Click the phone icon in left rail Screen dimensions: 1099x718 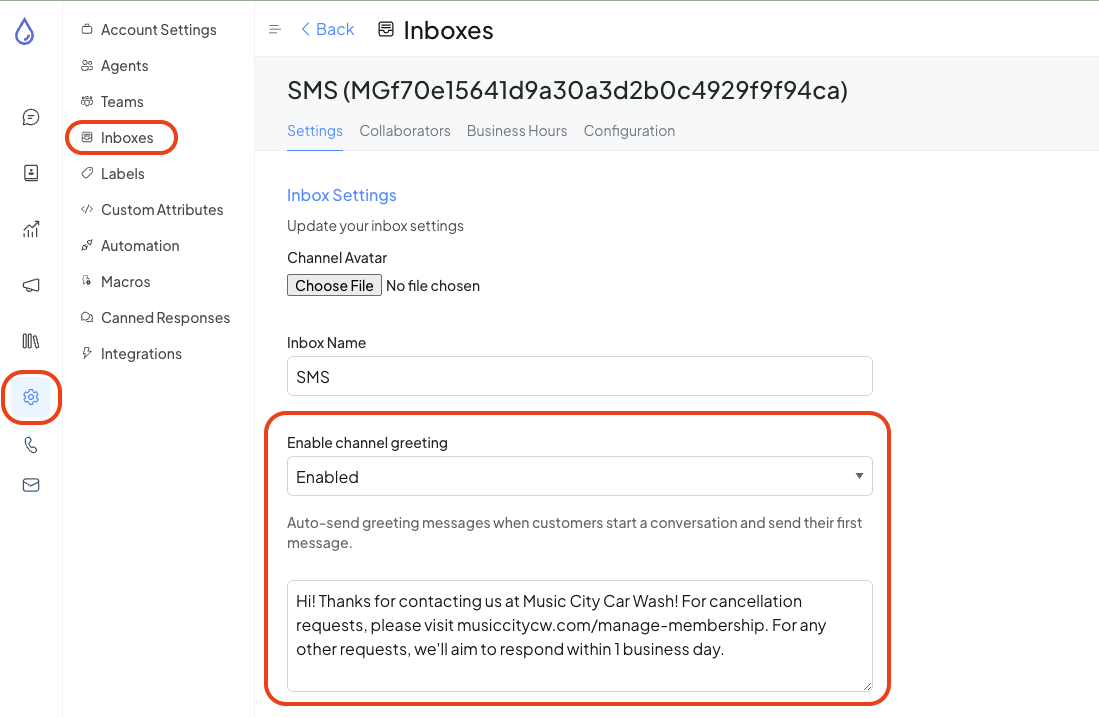point(31,445)
